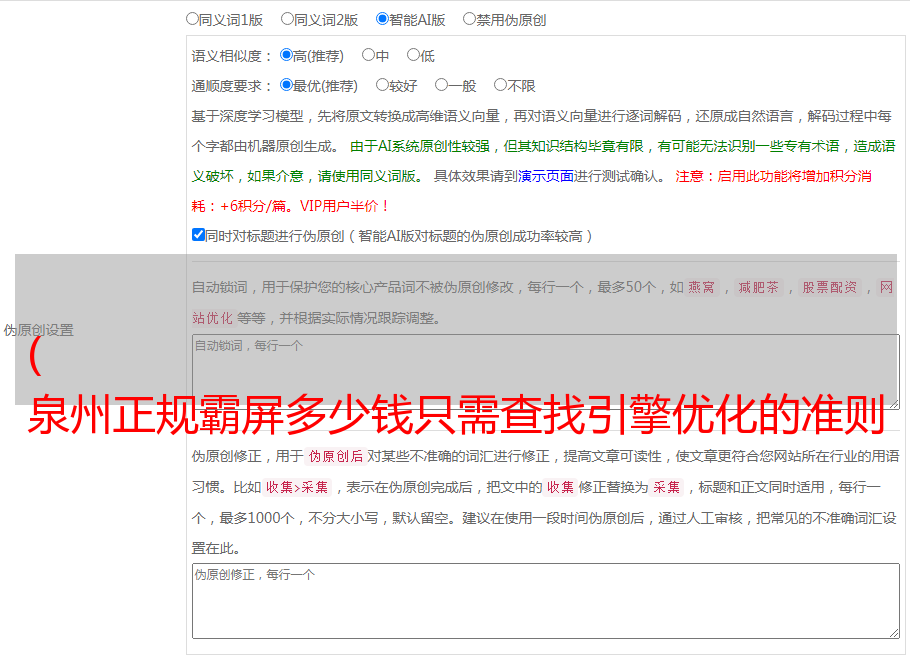911x658 pixels.
Task: Set 通顺度要求 to 较好
Action: point(382,85)
